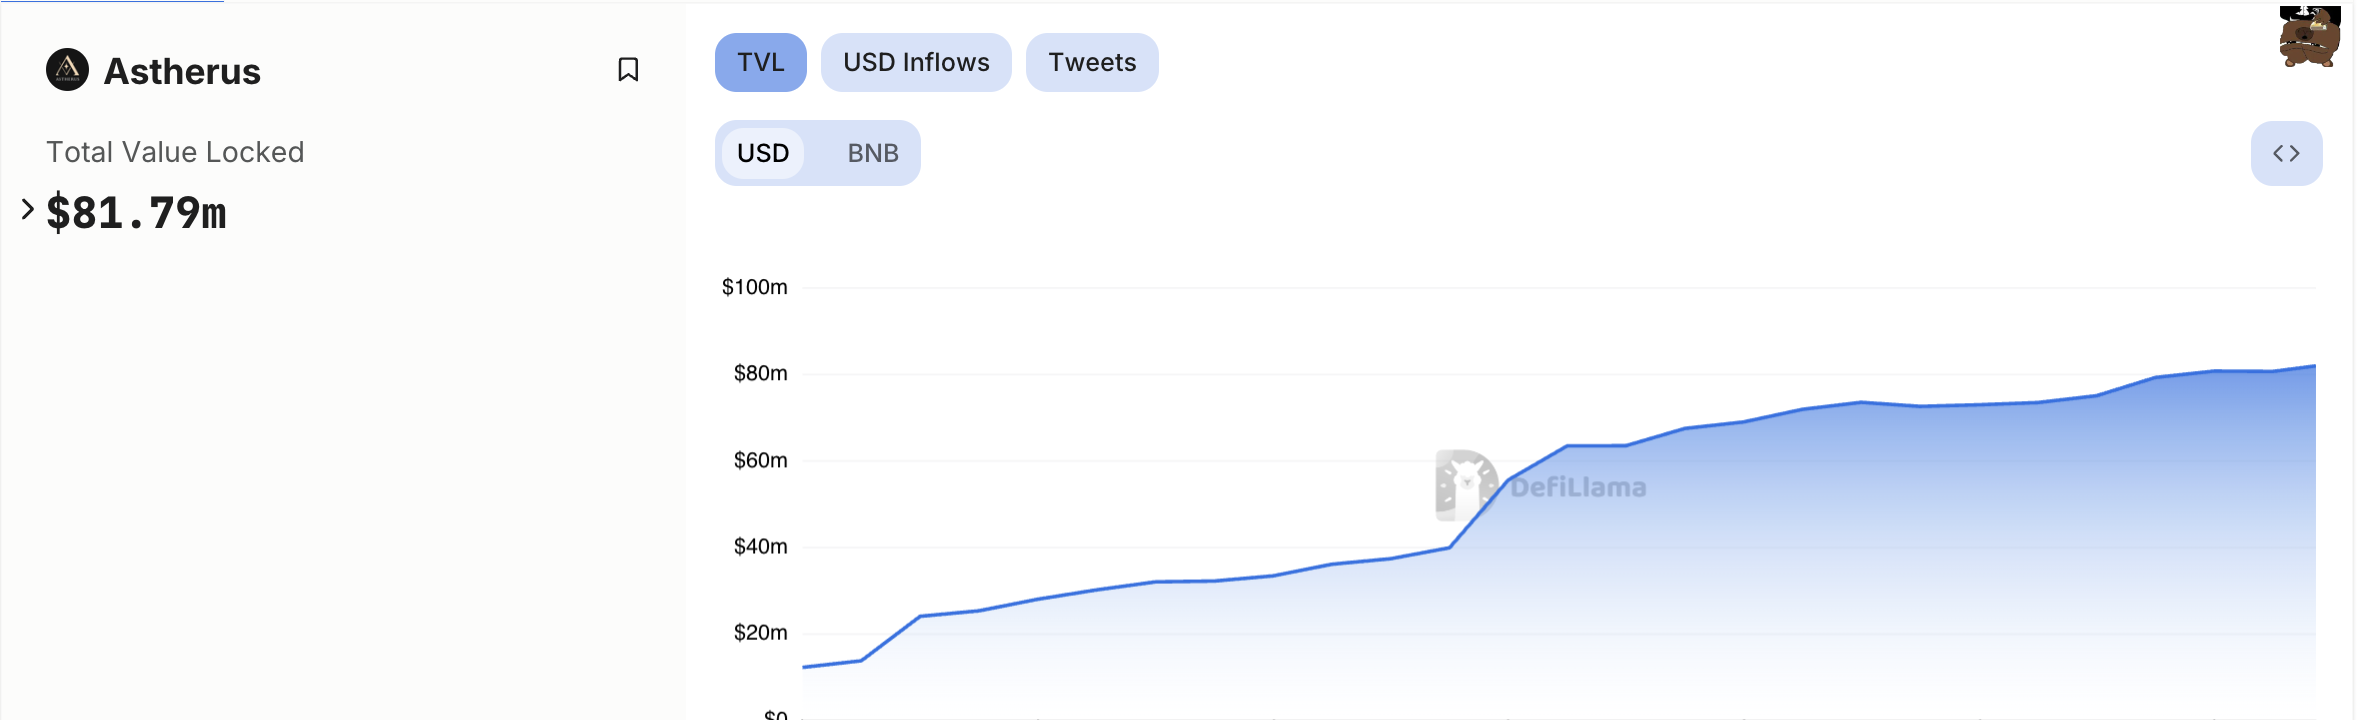Click the Total Value Locked label
Image resolution: width=2358 pixels, height=720 pixels.
point(175,152)
